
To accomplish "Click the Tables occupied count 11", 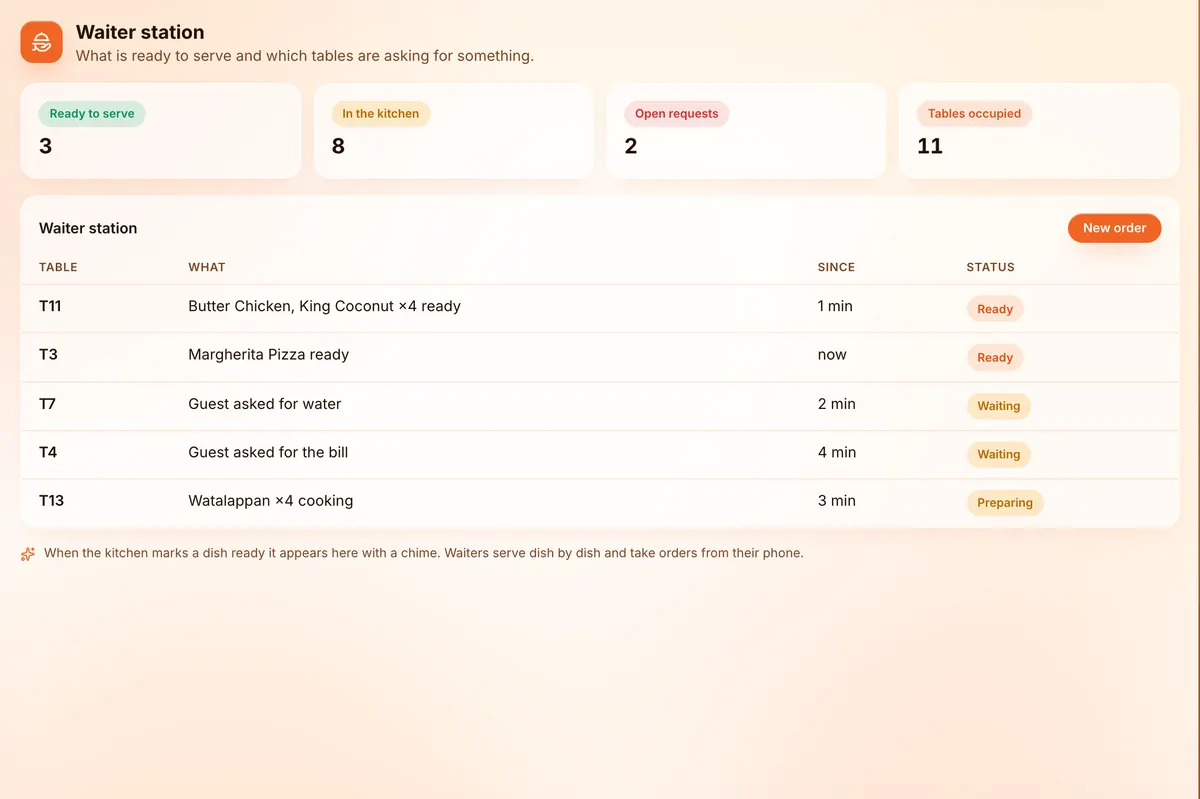I will coord(930,146).
